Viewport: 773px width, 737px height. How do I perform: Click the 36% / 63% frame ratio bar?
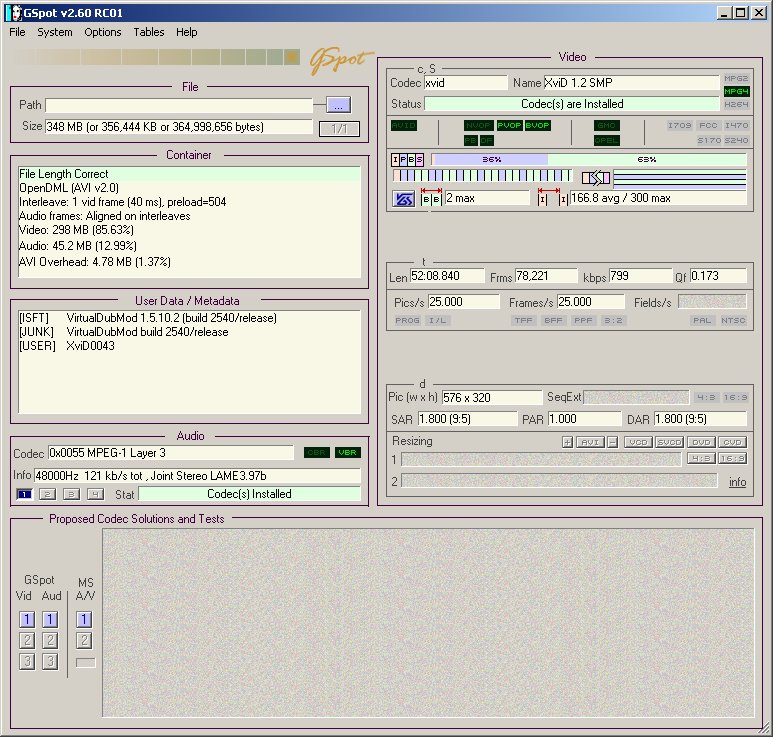pyautogui.click(x=589, y=159)
